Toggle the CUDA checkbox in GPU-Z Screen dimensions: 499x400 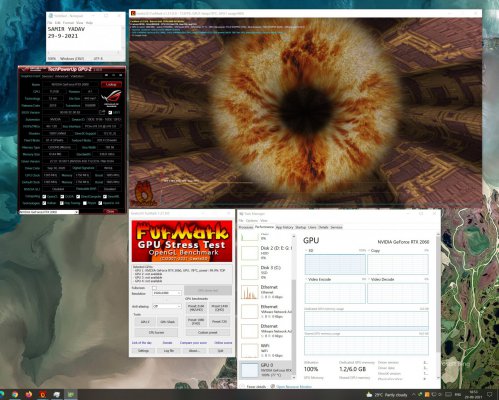coord(62,197)
